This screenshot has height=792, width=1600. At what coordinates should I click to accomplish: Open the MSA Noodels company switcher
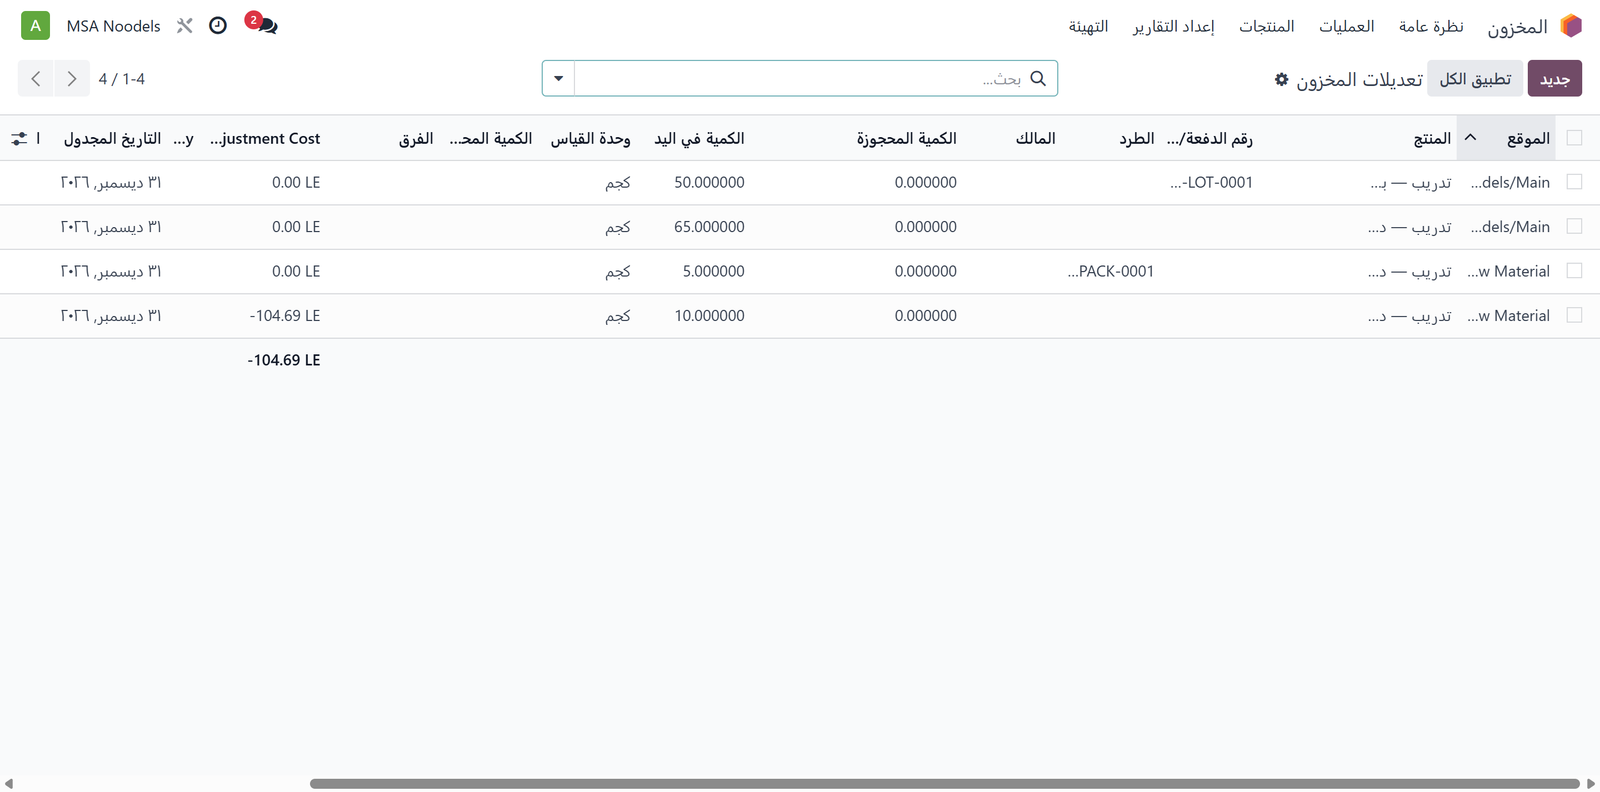113,26
